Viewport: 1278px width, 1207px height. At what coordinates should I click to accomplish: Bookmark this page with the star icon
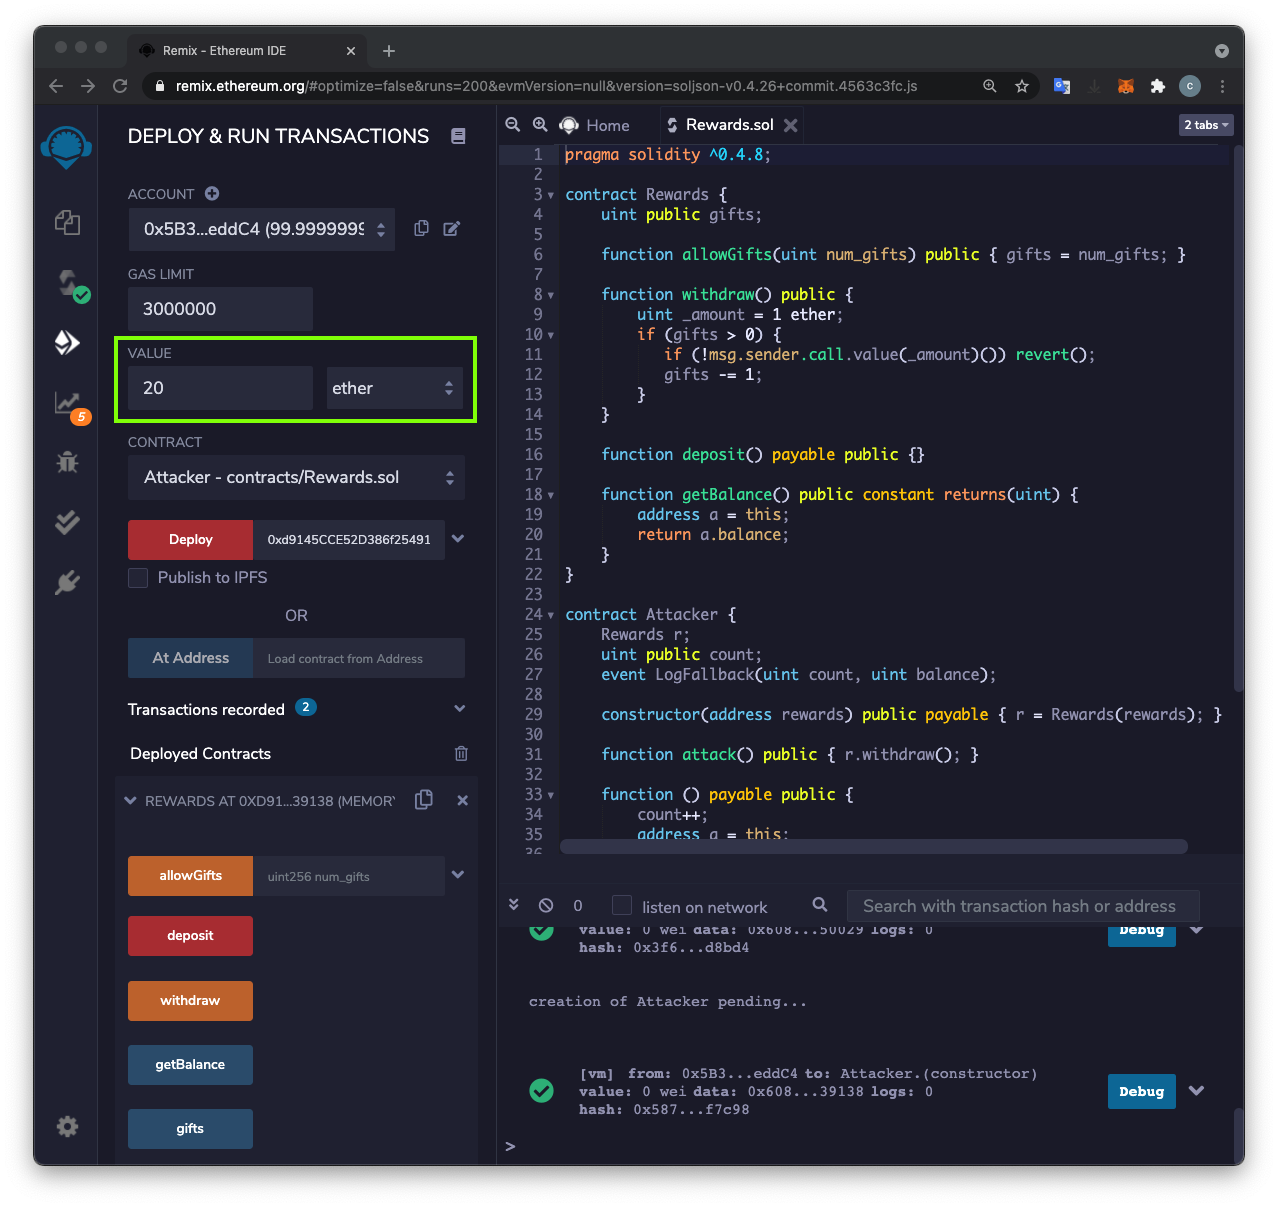tap(1022, 86)
